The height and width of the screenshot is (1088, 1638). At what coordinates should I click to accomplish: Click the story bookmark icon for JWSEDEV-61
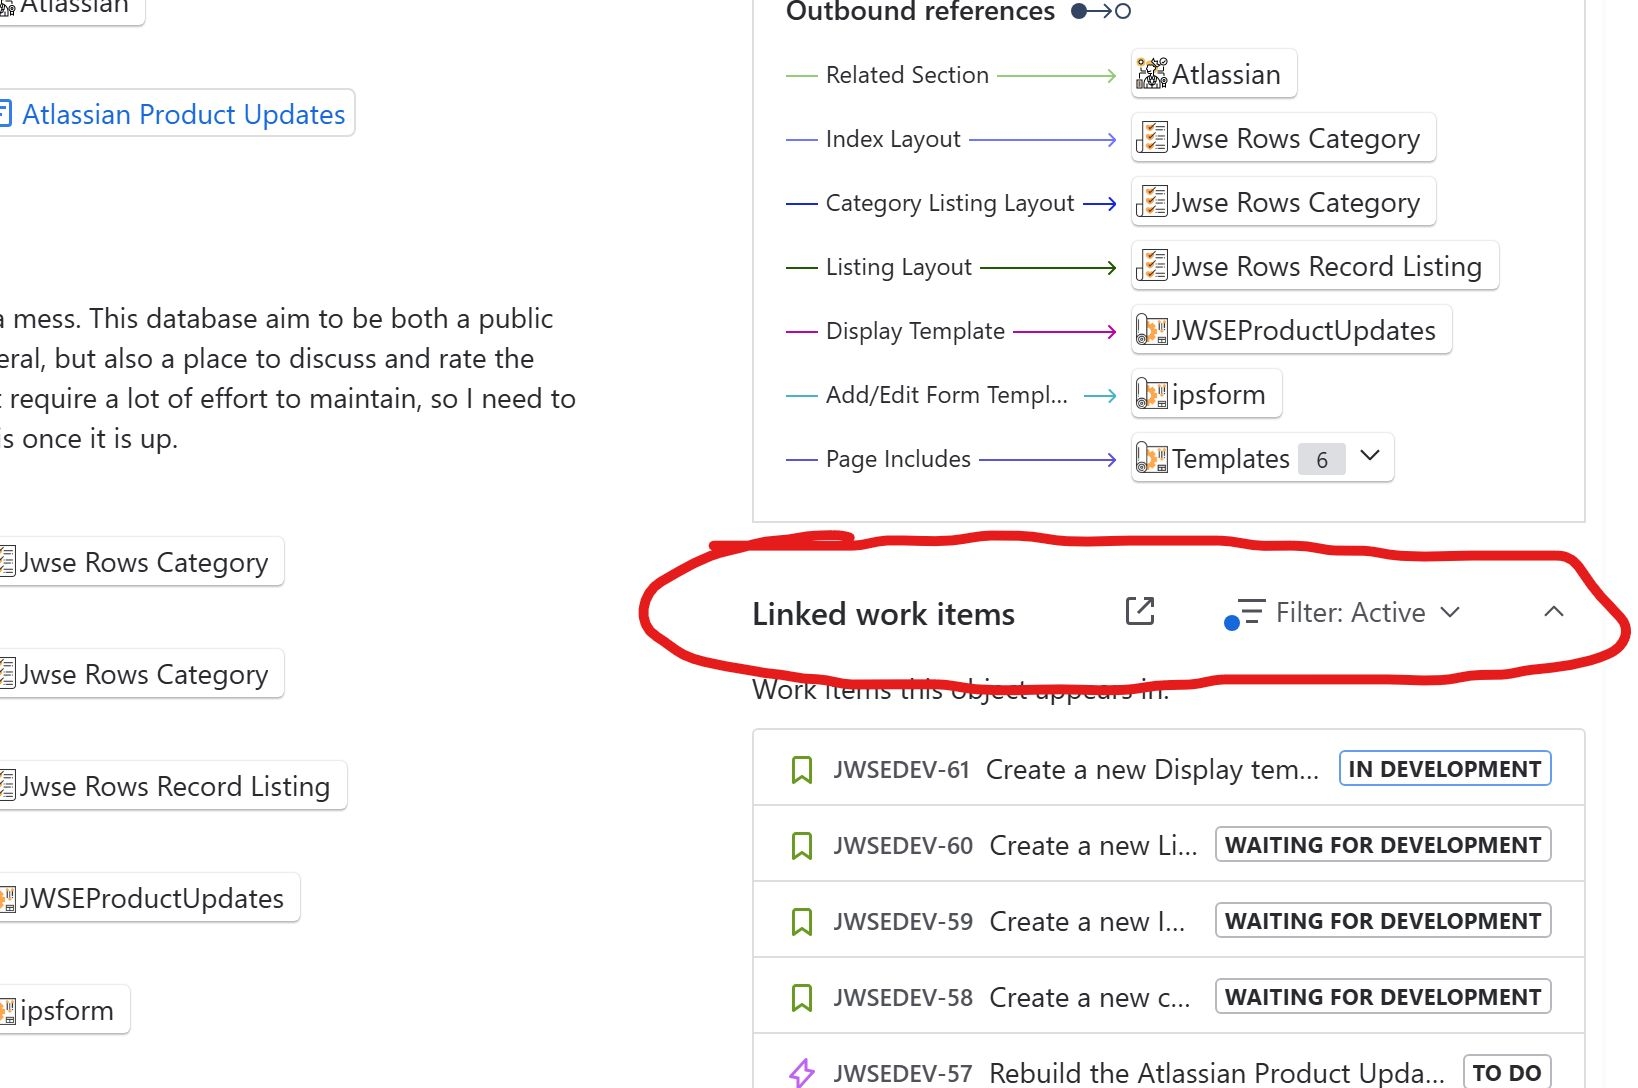pyautogui.click(x=801, y=770)
